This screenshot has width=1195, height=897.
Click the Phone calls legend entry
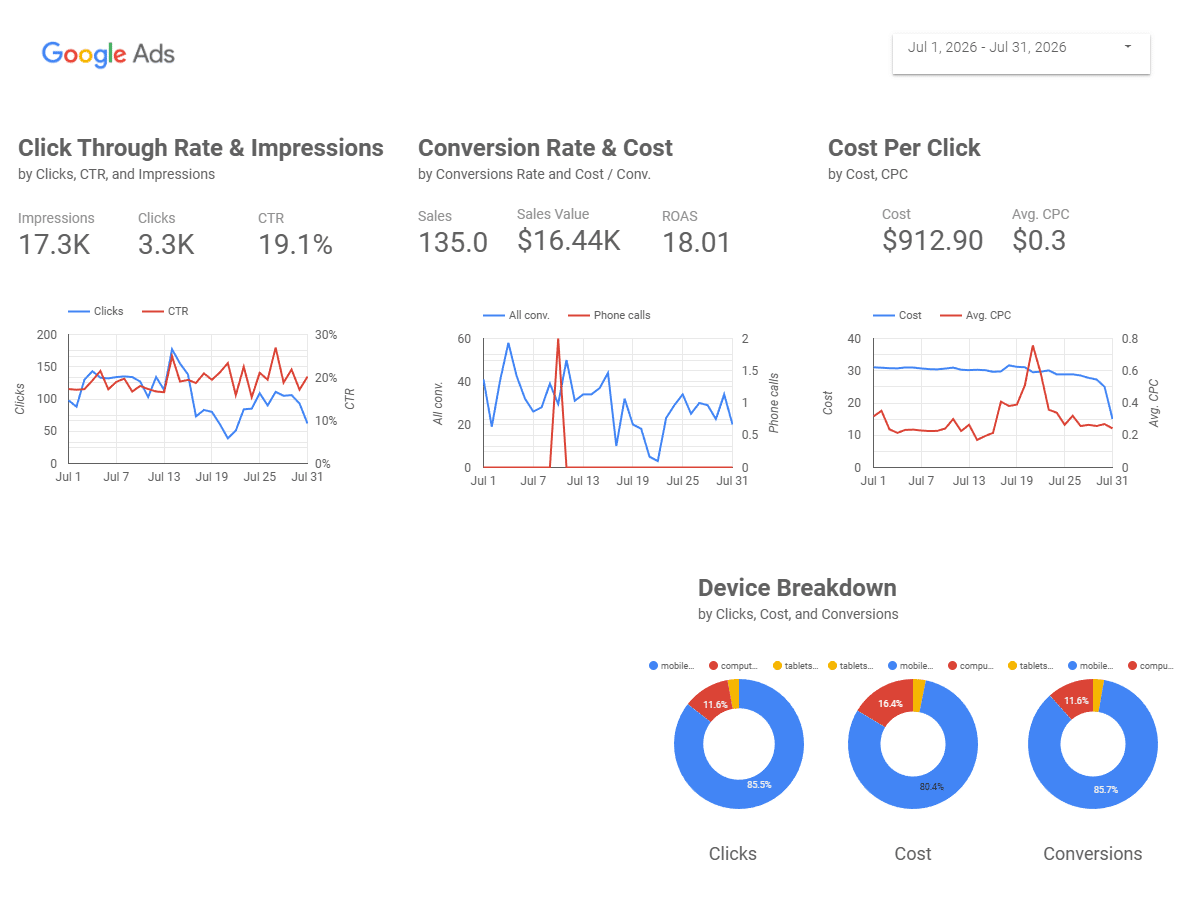(x=609, y=315)
